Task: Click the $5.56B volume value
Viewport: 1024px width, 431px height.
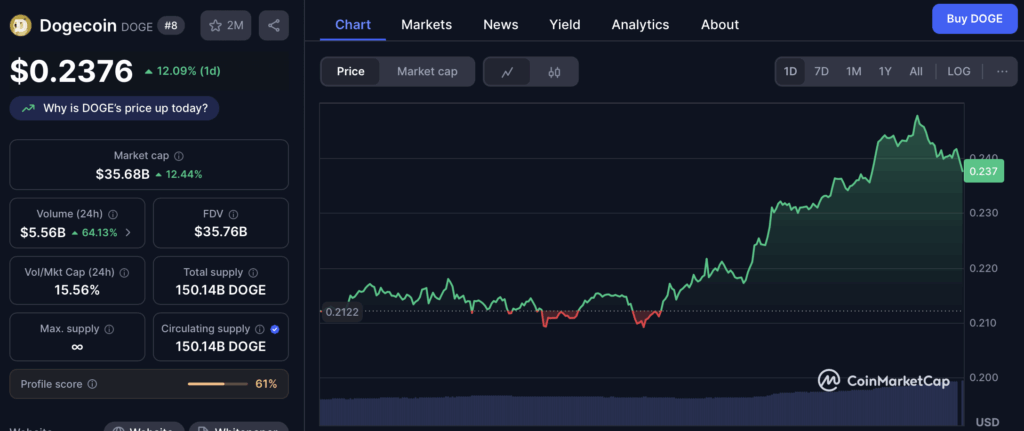Action: 44,232
